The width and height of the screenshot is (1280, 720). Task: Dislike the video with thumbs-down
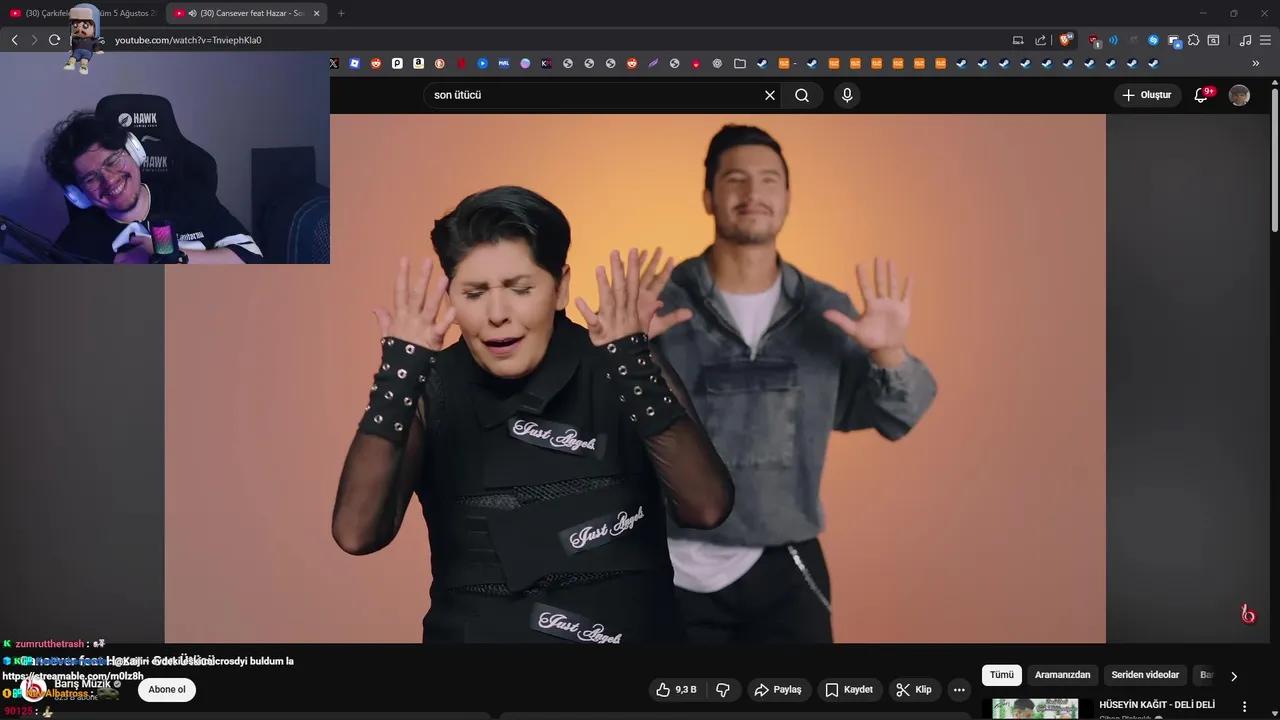pyautogui.click(x=723, y=690)
